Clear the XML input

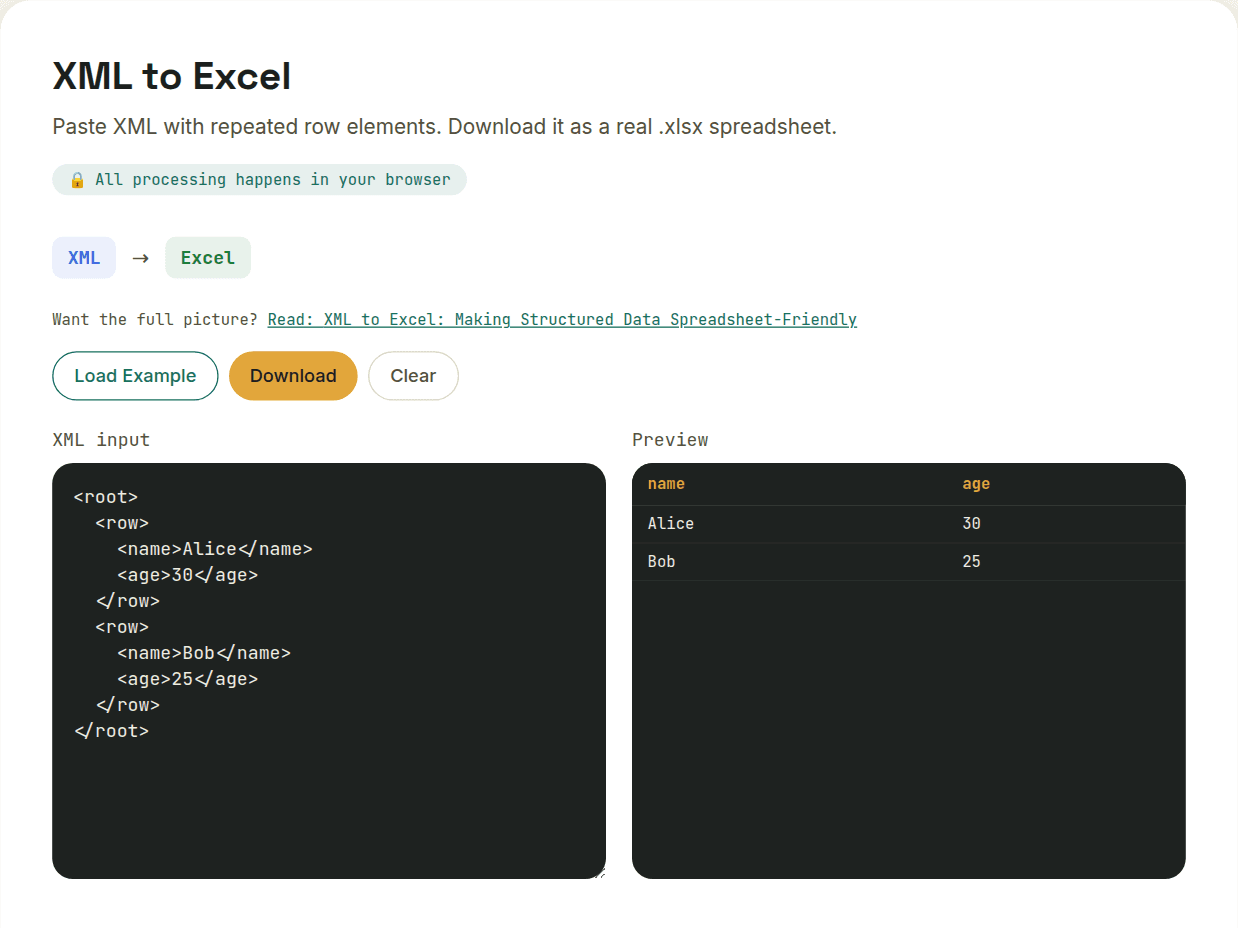point(413,376)
